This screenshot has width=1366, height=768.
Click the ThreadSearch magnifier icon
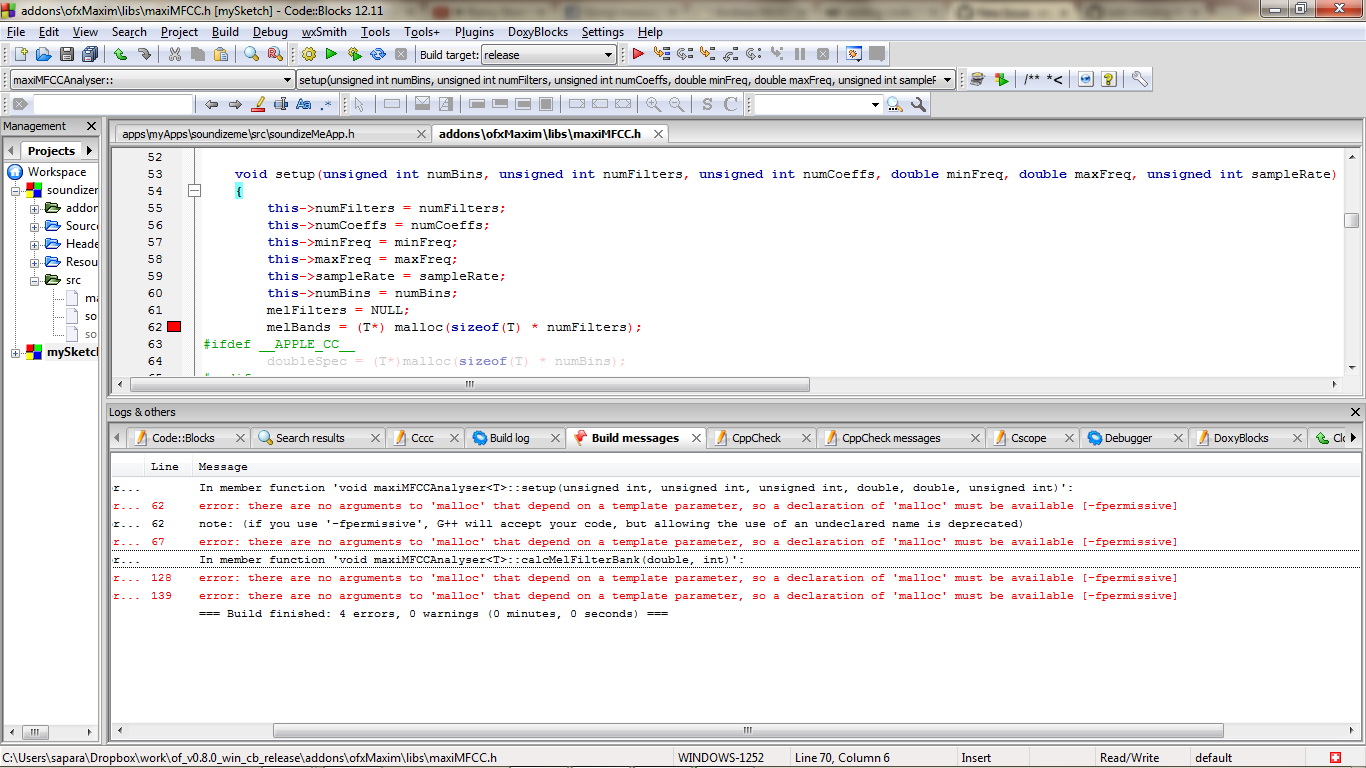click(894, 104)
